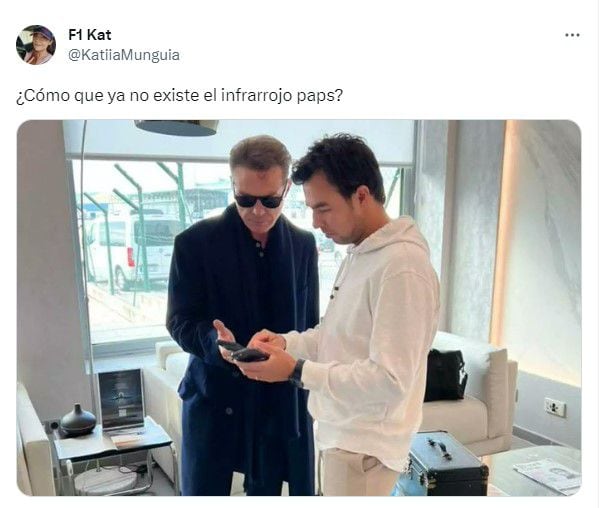Click the newspaper on the glass table
This screenshot has width=603, height=508.
[548, 476]
